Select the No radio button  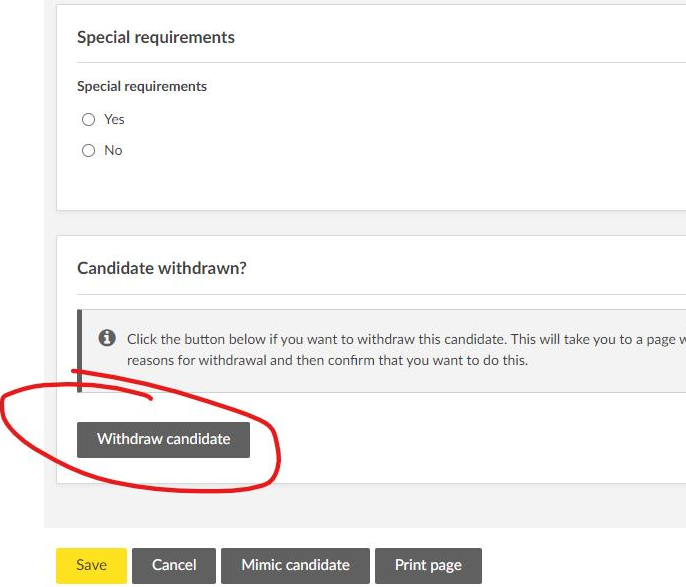88,150
